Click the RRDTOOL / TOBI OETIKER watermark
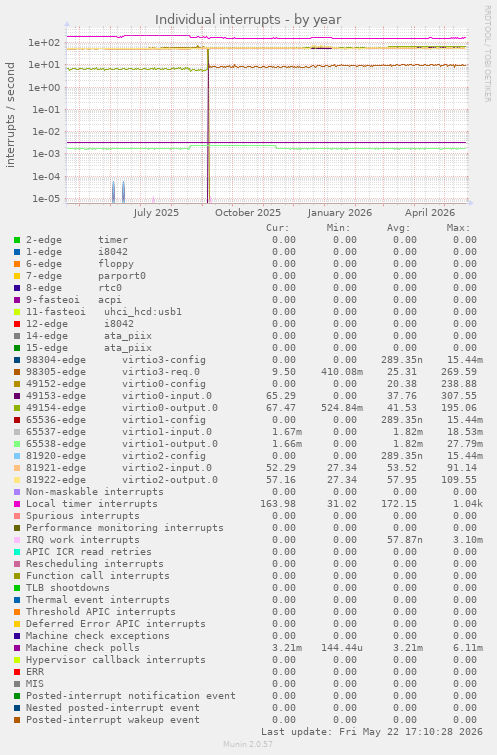The height and width of the screenshot is (755, 497). [487, 54]
